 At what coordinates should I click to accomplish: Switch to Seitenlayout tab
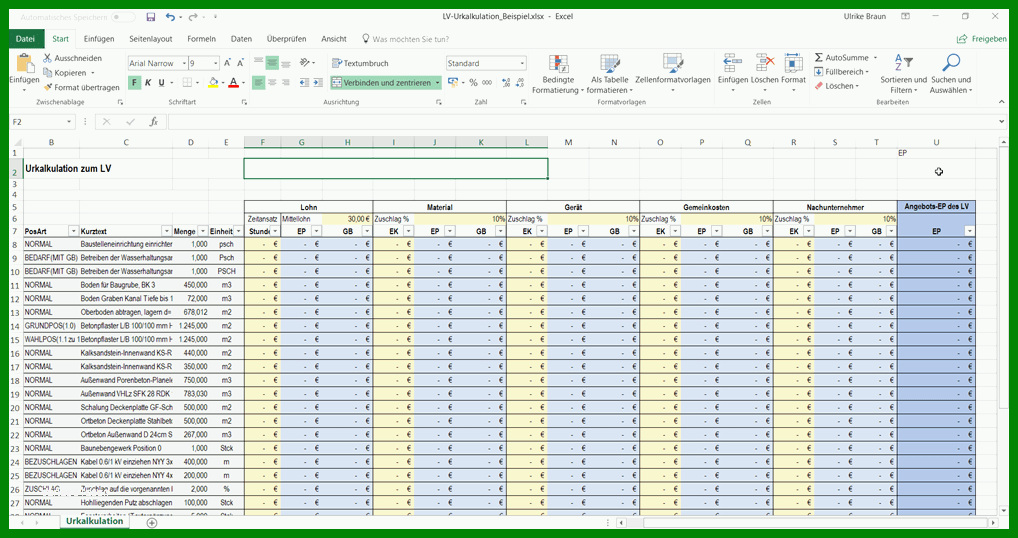151,39
